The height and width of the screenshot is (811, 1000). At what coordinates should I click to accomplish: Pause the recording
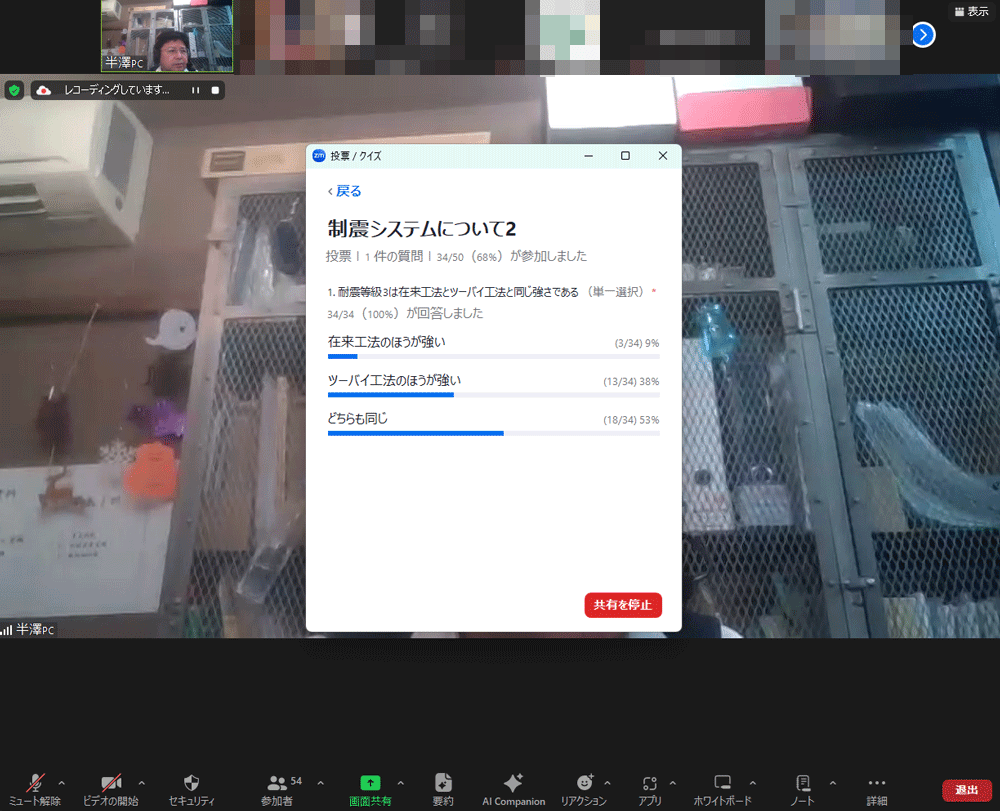[196, 90]
